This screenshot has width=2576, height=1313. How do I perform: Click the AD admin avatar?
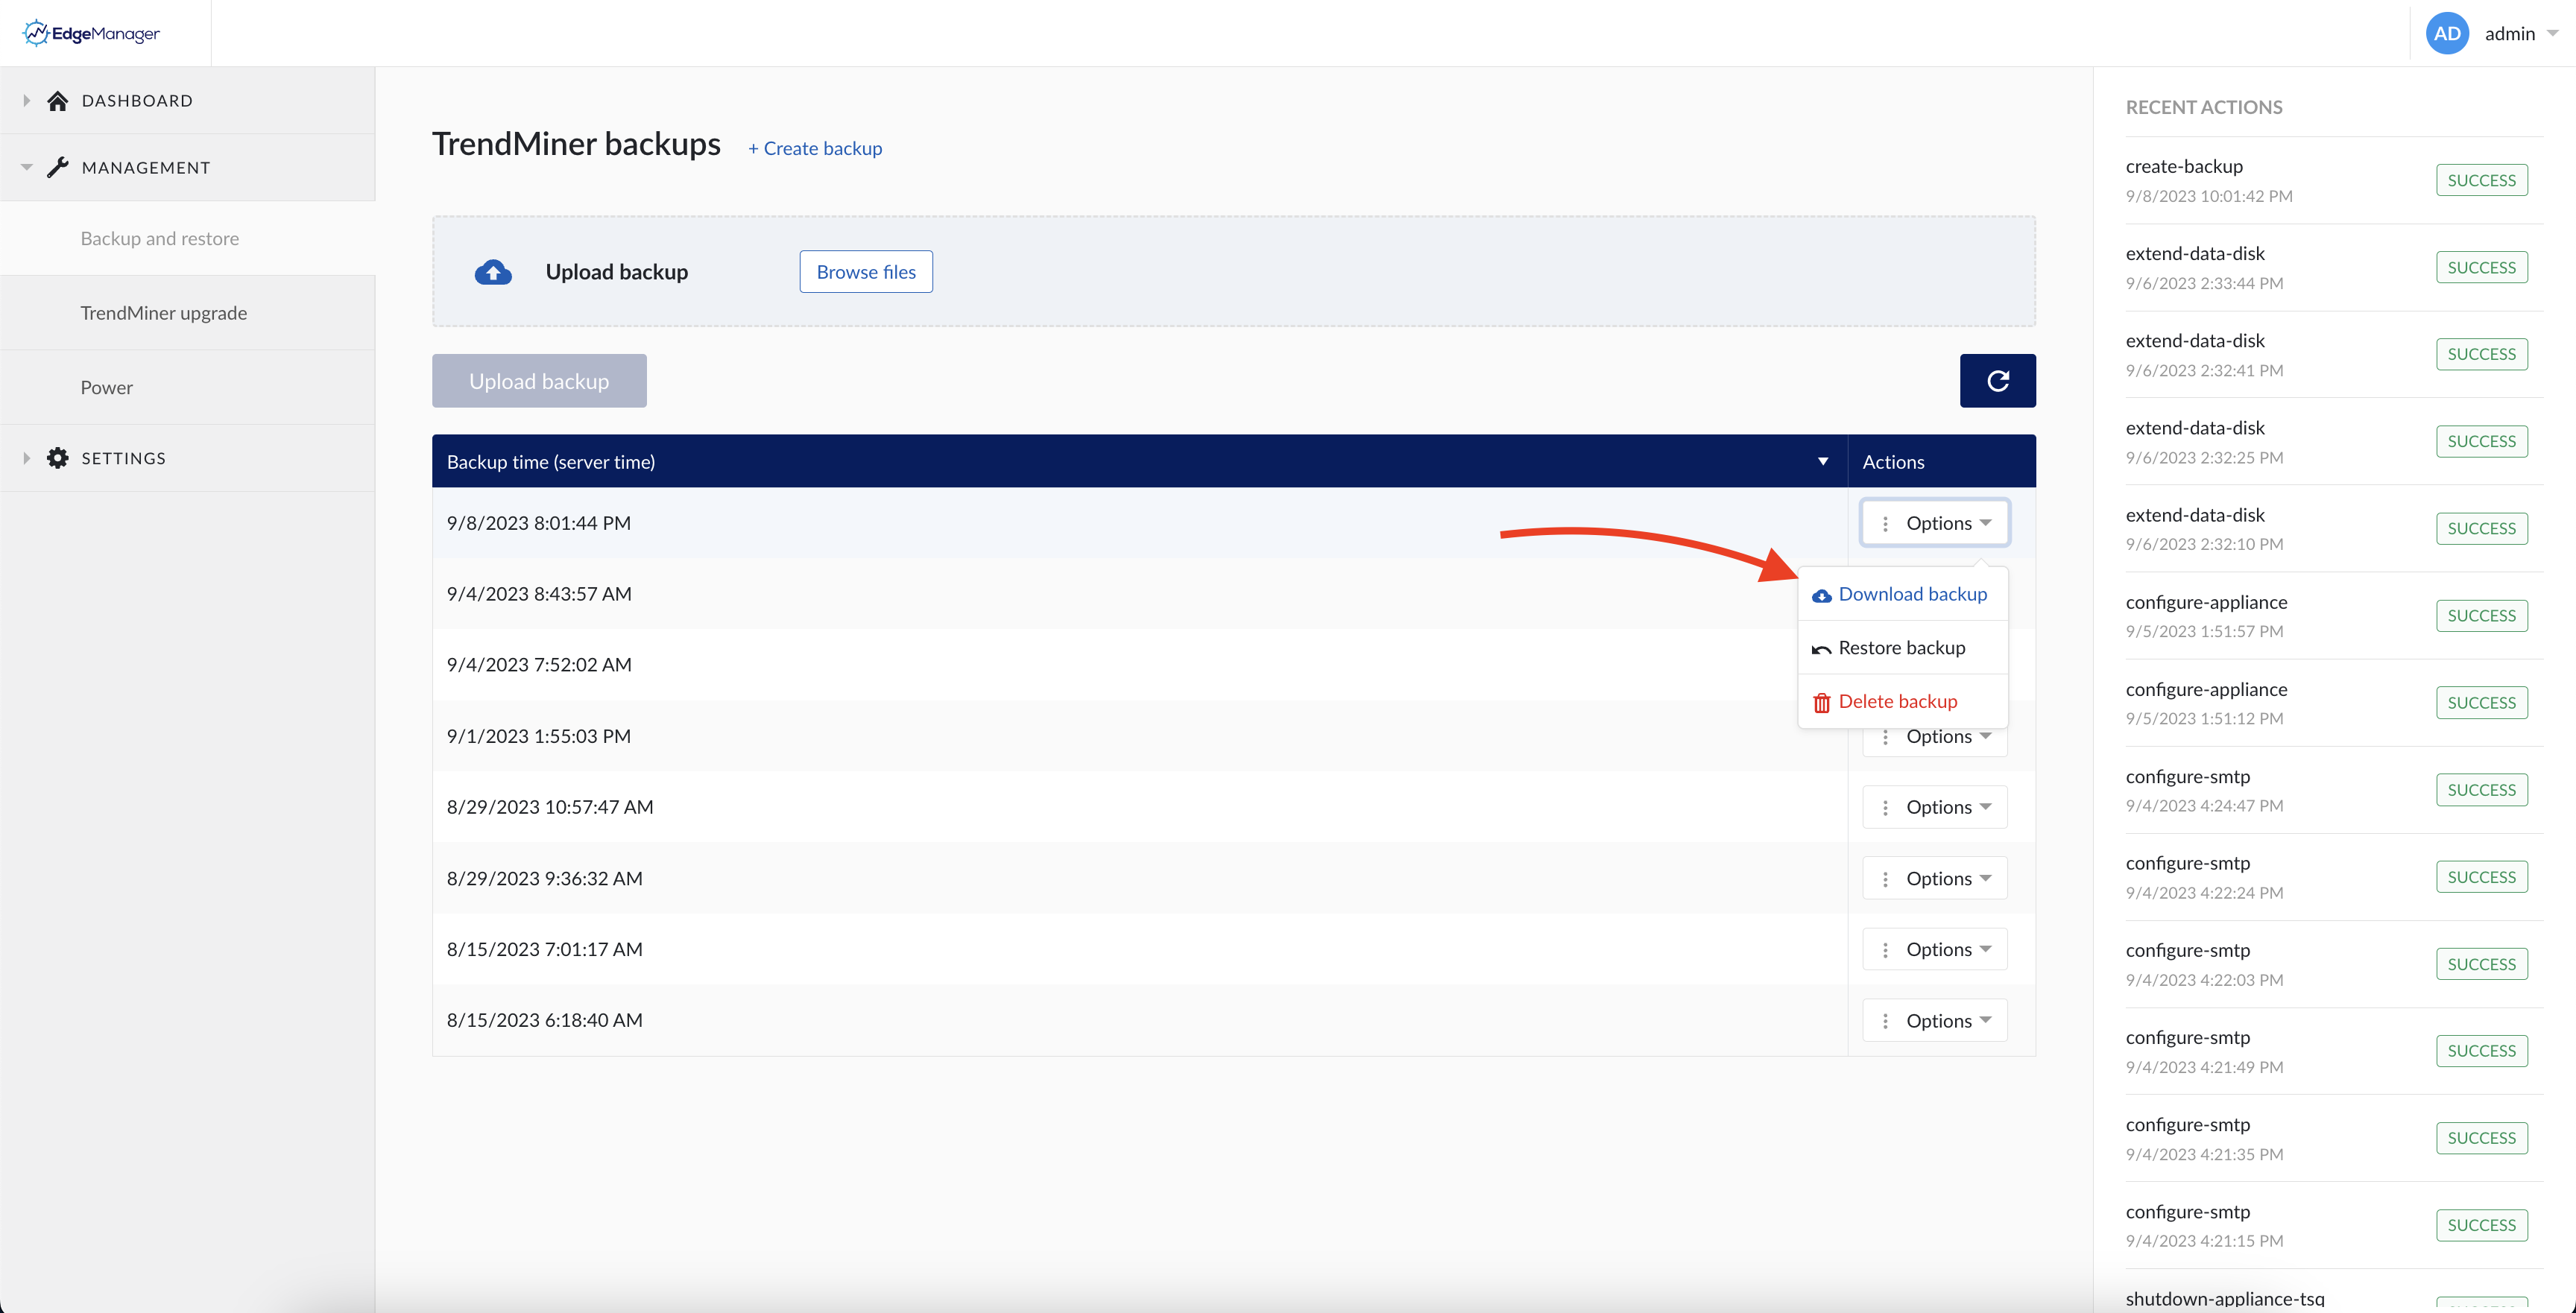click(2446, 32)
